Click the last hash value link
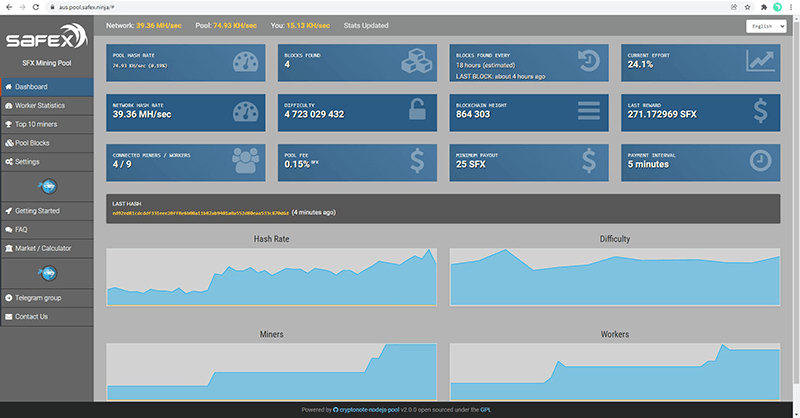The width and height of the screenshot is (800, 418). tap(201, 213)
